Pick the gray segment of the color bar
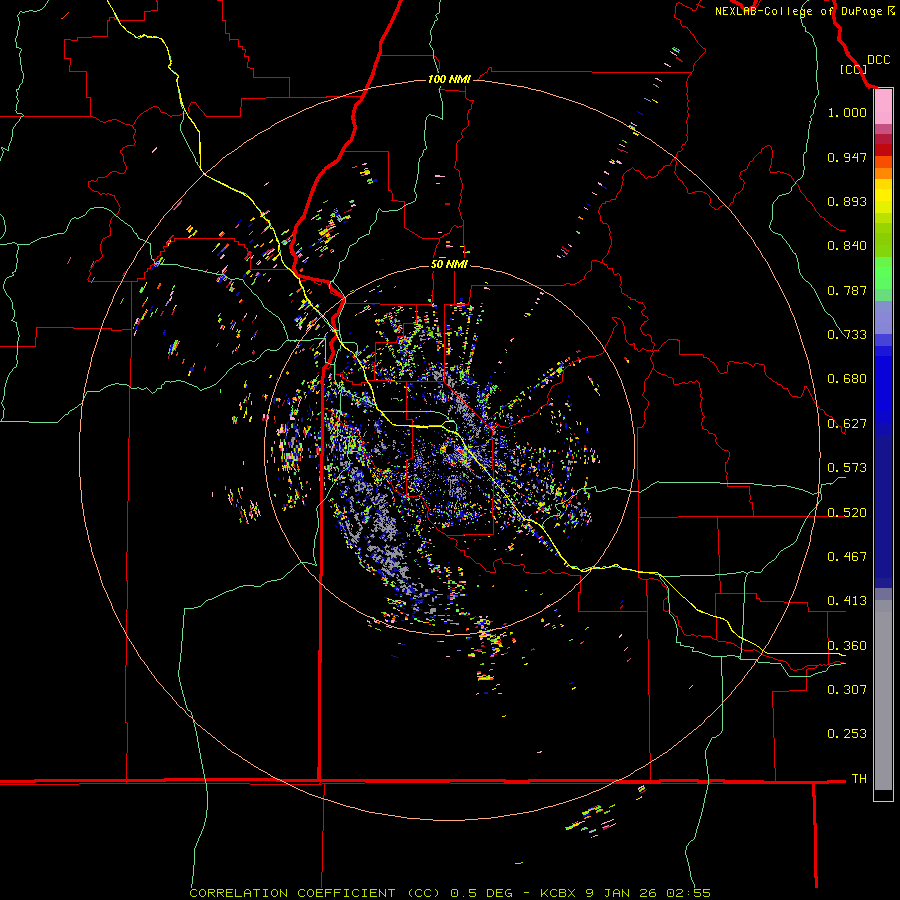 click(x=883, y=695)
